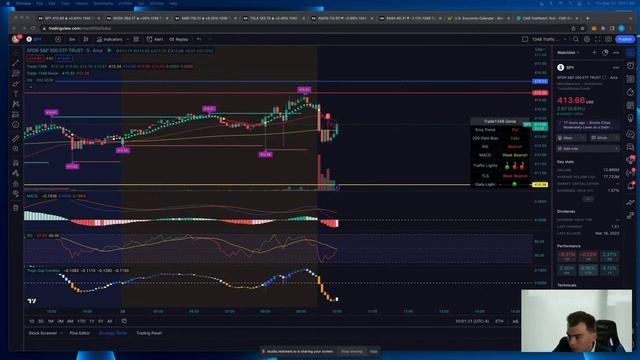Click the blue Publish button
The width and height of the screenshot is (640, 360).
624,39
